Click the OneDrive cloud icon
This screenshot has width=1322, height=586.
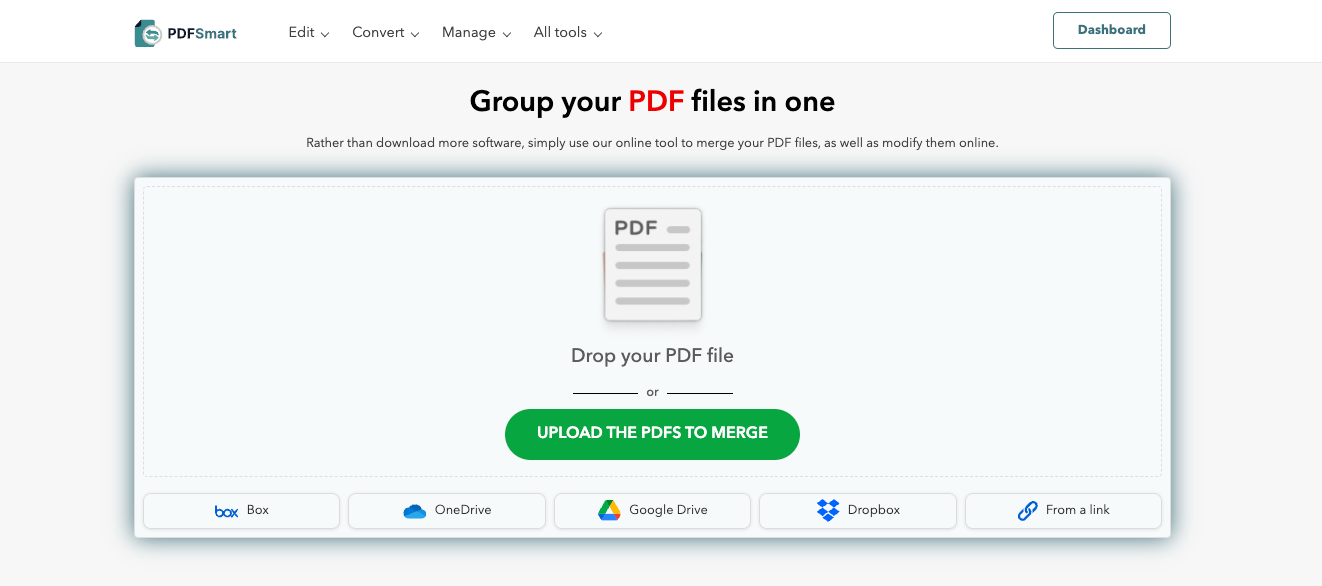click(414, 511)
